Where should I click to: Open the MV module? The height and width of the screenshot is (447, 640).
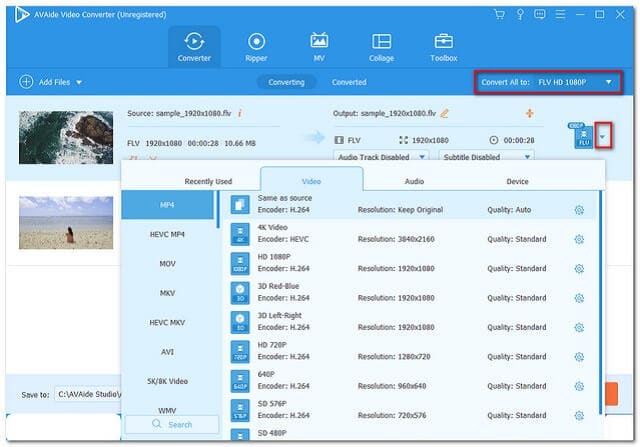[319, 47]
